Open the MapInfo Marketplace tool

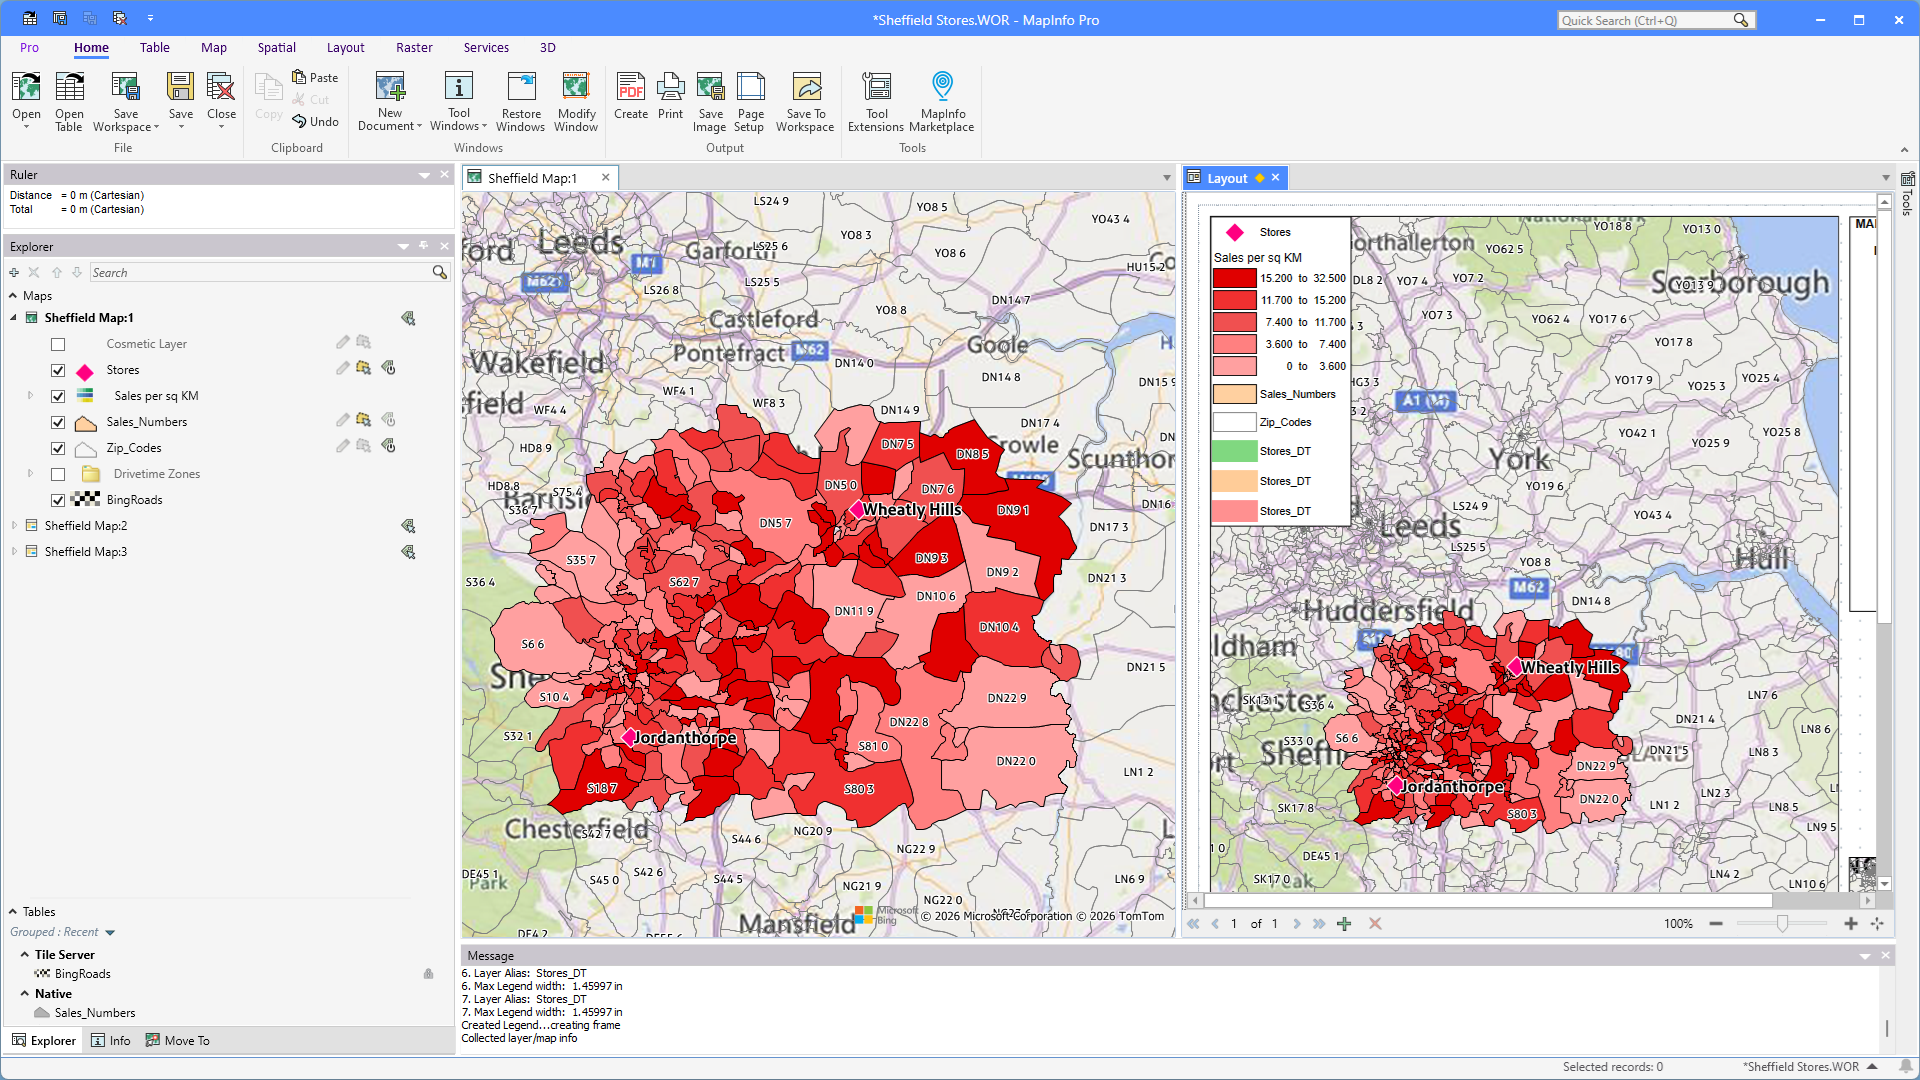(941, 88)
